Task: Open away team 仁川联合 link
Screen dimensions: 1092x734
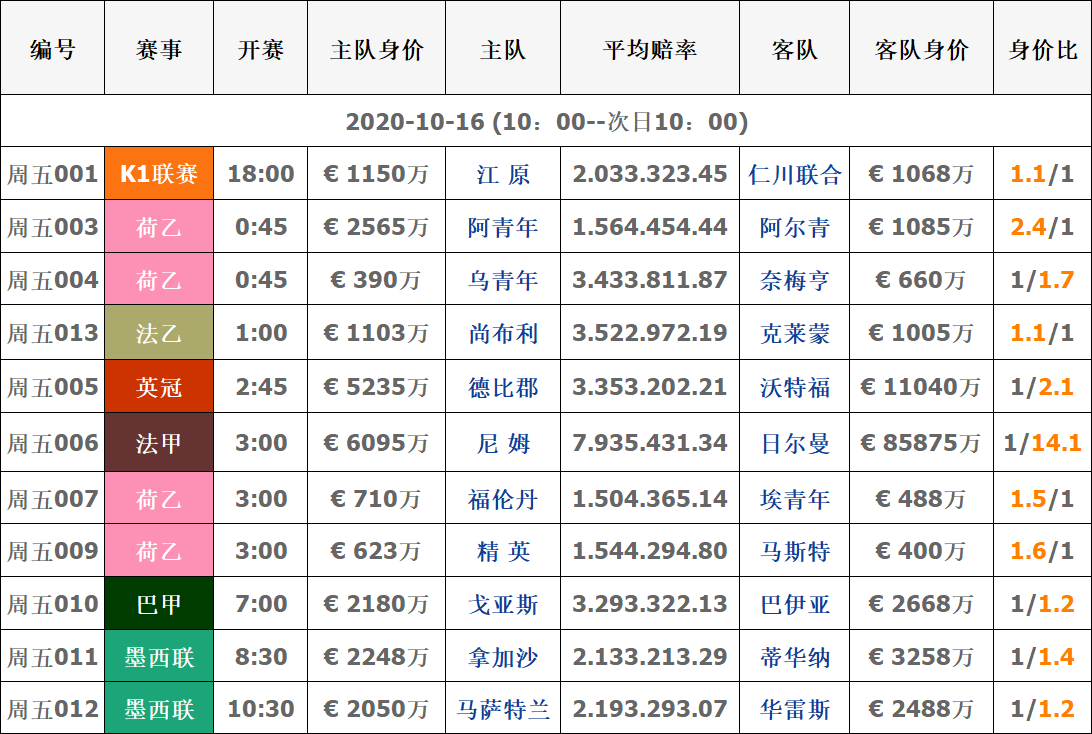Action: tap(795, 173)
